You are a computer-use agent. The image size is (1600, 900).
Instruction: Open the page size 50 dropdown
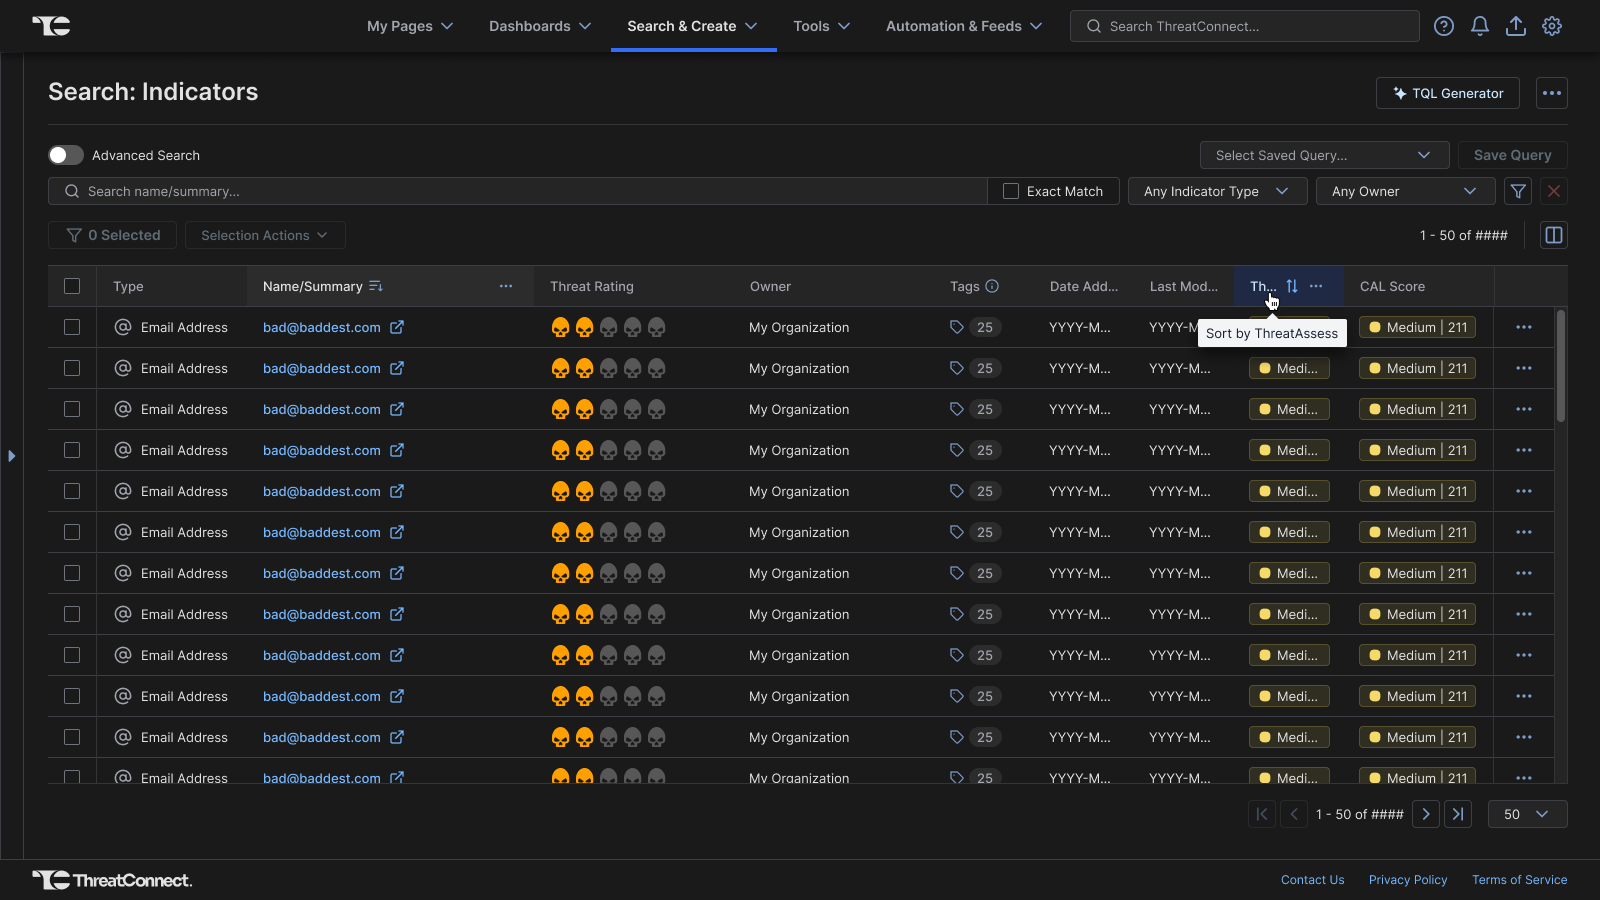point(1526,814)
